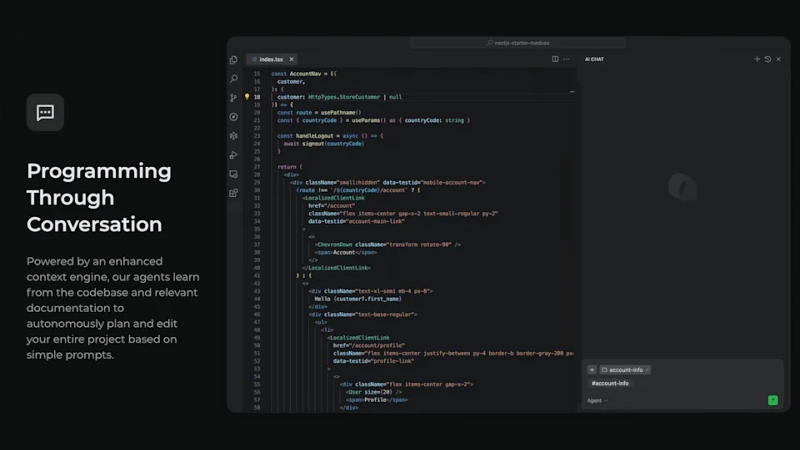
Task: Add context with the plus button in chat input
Action: [x=592, y=369]
